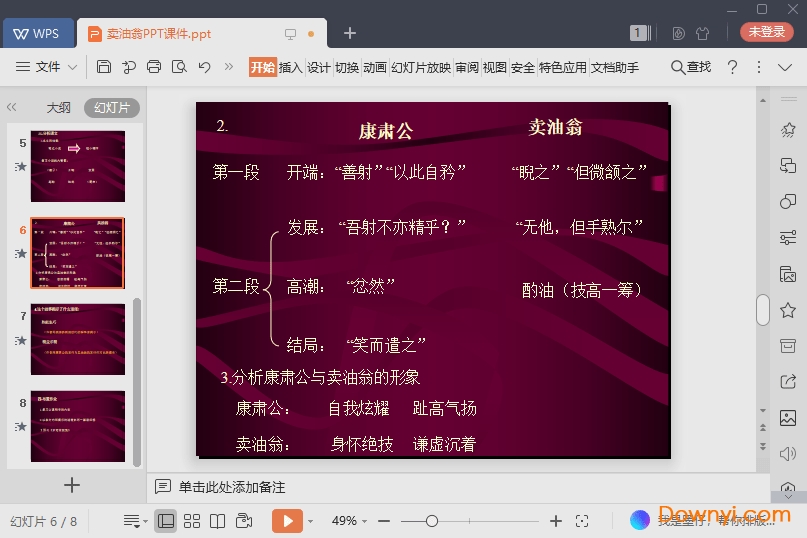Screen dimensions: 807x538
Task: Click the zoom slider handle
Action: [432, 521]
